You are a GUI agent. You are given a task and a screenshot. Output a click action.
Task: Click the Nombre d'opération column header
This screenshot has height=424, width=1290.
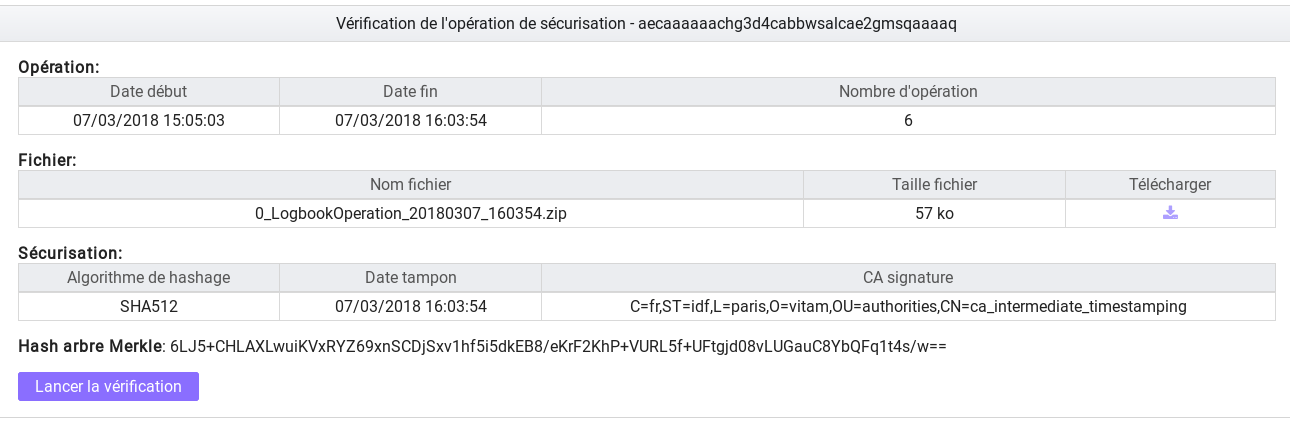coord(908,91)
